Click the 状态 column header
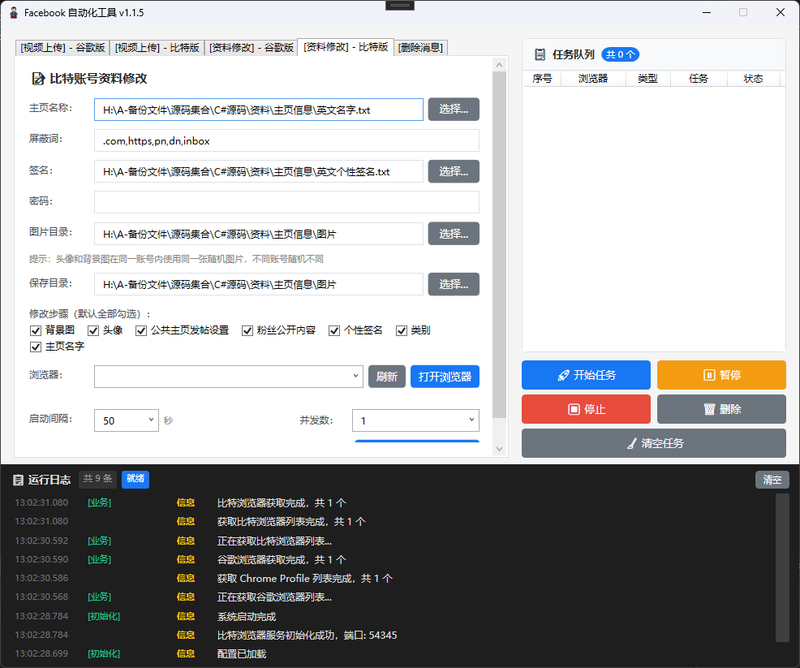 (753, 79)
